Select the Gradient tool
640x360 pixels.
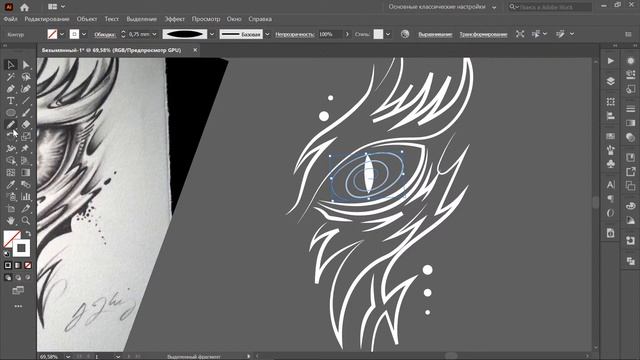click(x=26, y=172)
